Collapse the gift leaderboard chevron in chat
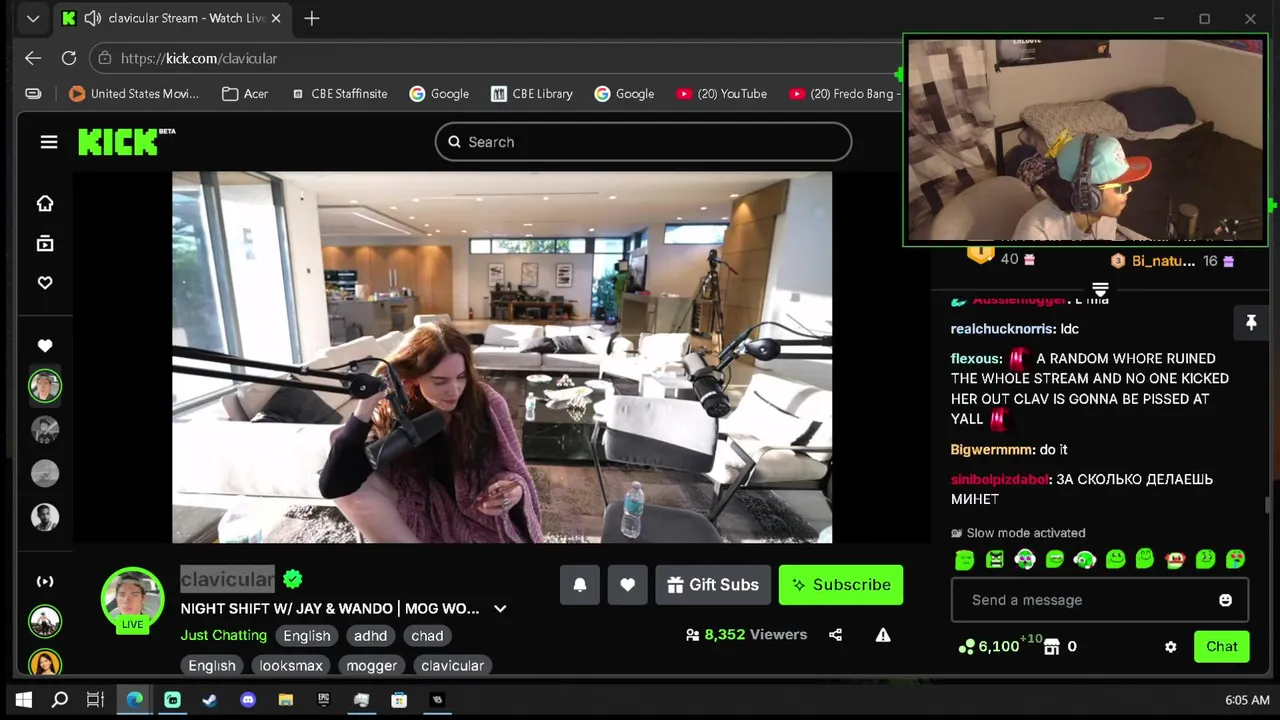 coord(1100,289)
